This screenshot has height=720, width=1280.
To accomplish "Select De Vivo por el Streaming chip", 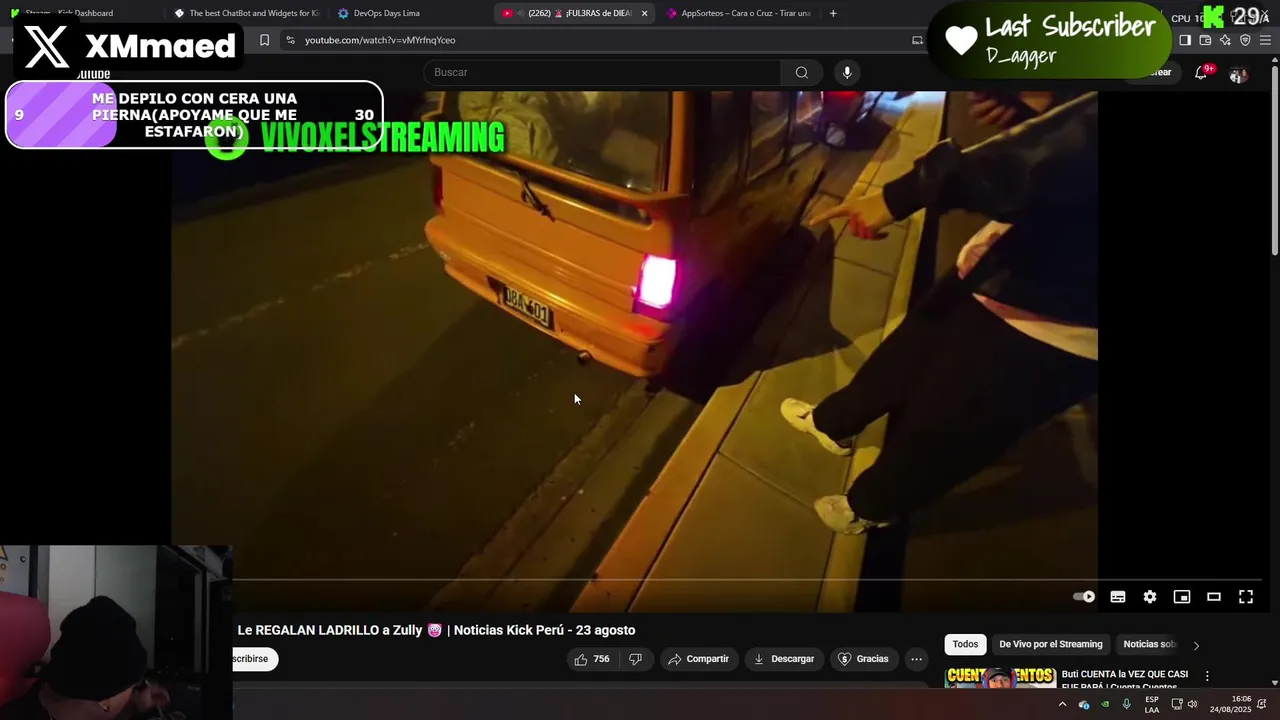I will [x=1050, y=645].
